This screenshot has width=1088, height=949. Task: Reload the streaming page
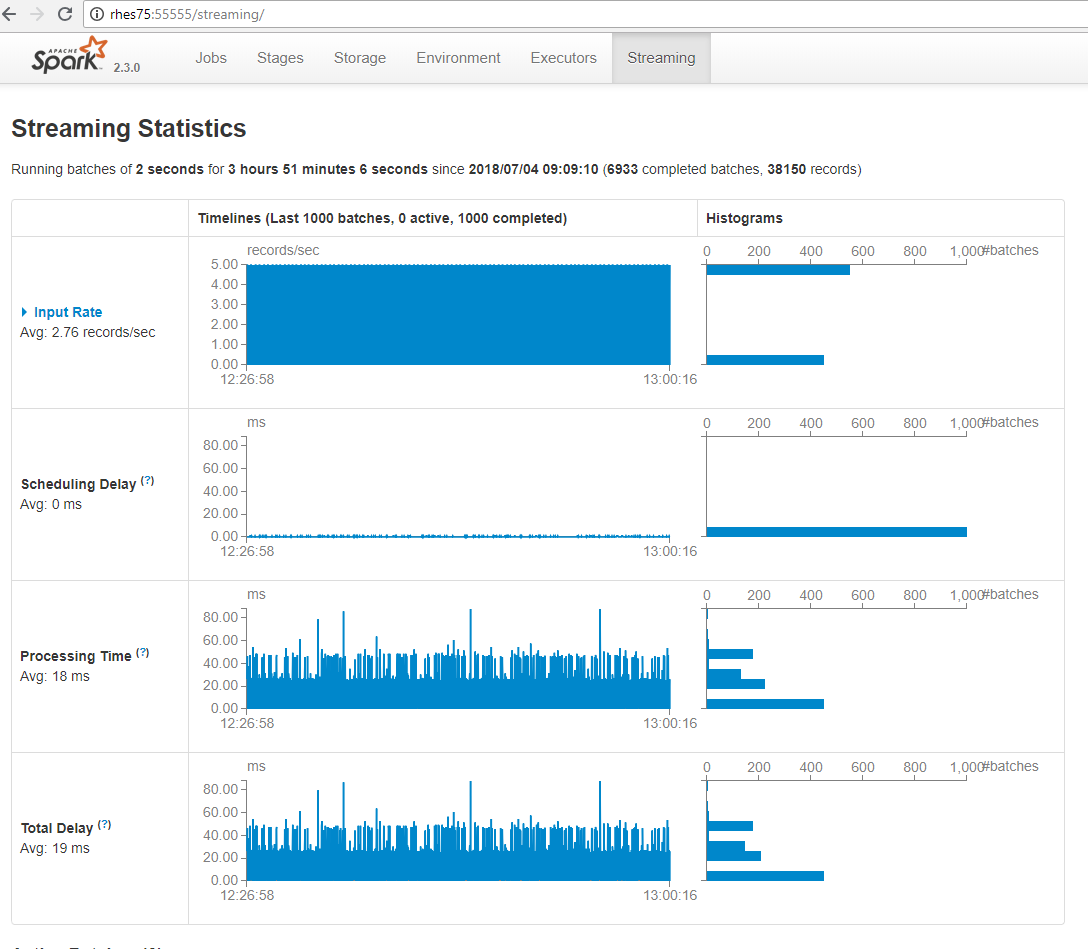tap(65, 15)
